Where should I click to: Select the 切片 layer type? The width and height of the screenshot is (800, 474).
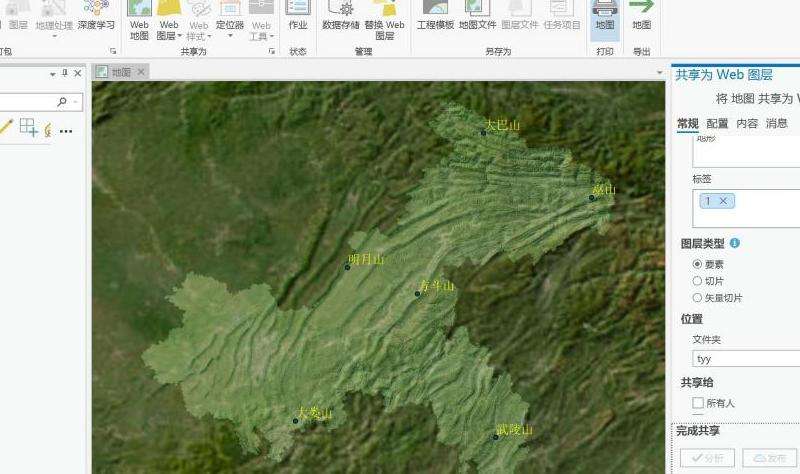[x=697, y=281]
